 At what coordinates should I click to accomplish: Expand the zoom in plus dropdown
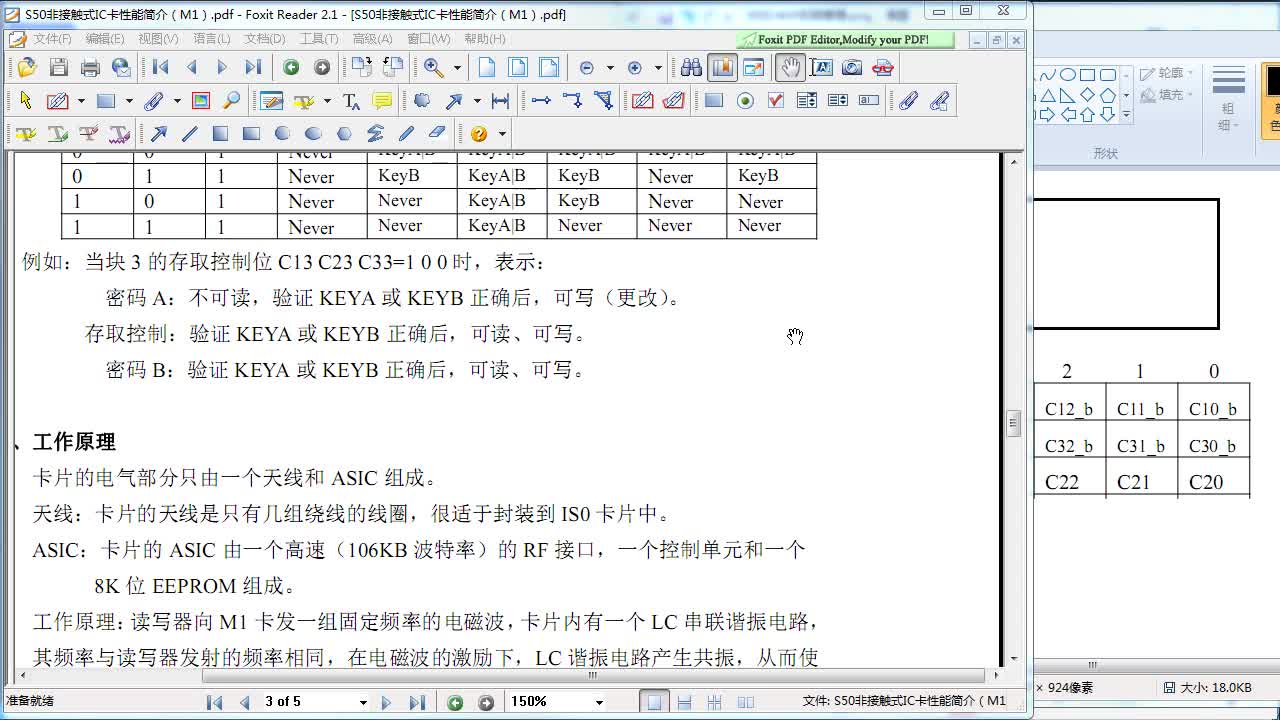pyautogui.click(x=657, y=68)
